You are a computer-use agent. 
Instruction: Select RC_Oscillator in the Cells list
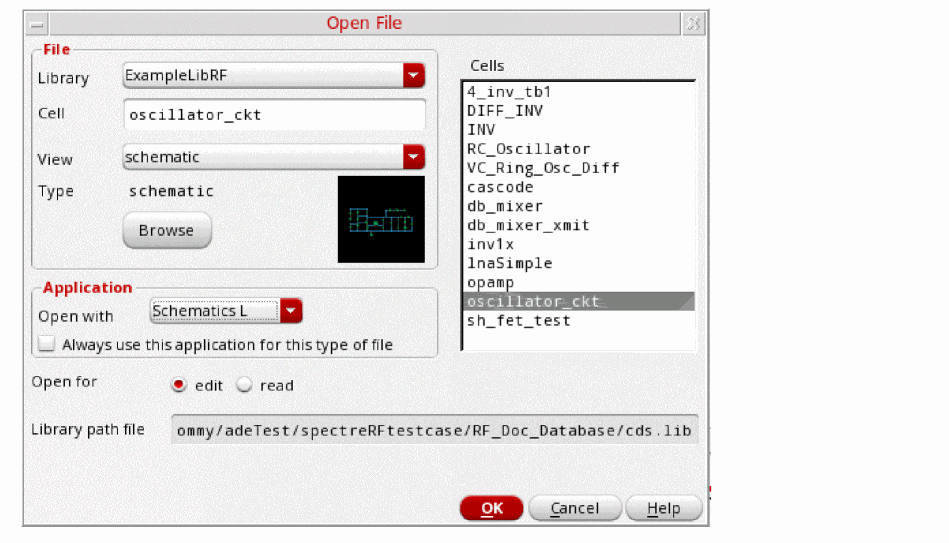point(528,149)
